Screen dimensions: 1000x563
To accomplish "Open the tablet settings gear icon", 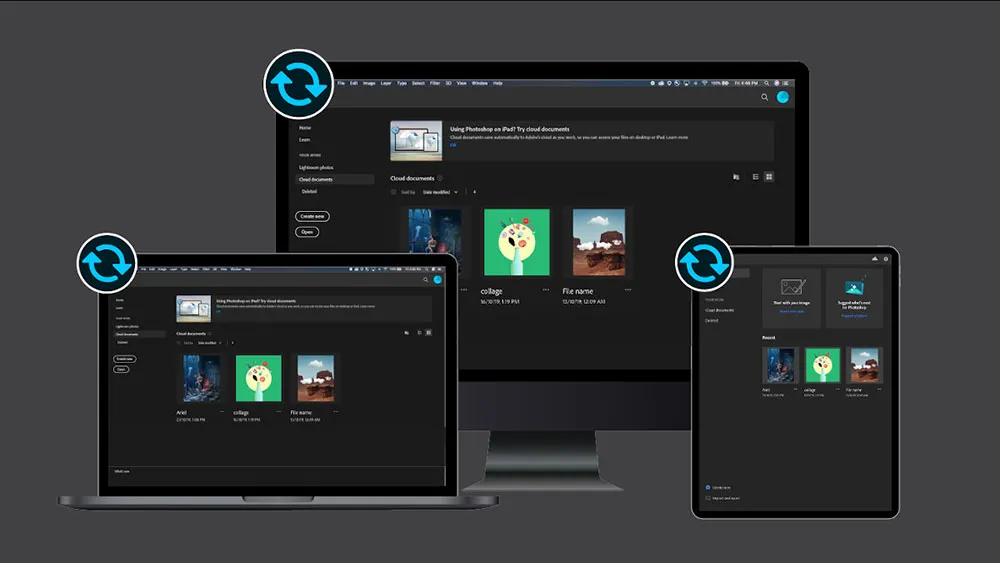I will pos(885,258).
